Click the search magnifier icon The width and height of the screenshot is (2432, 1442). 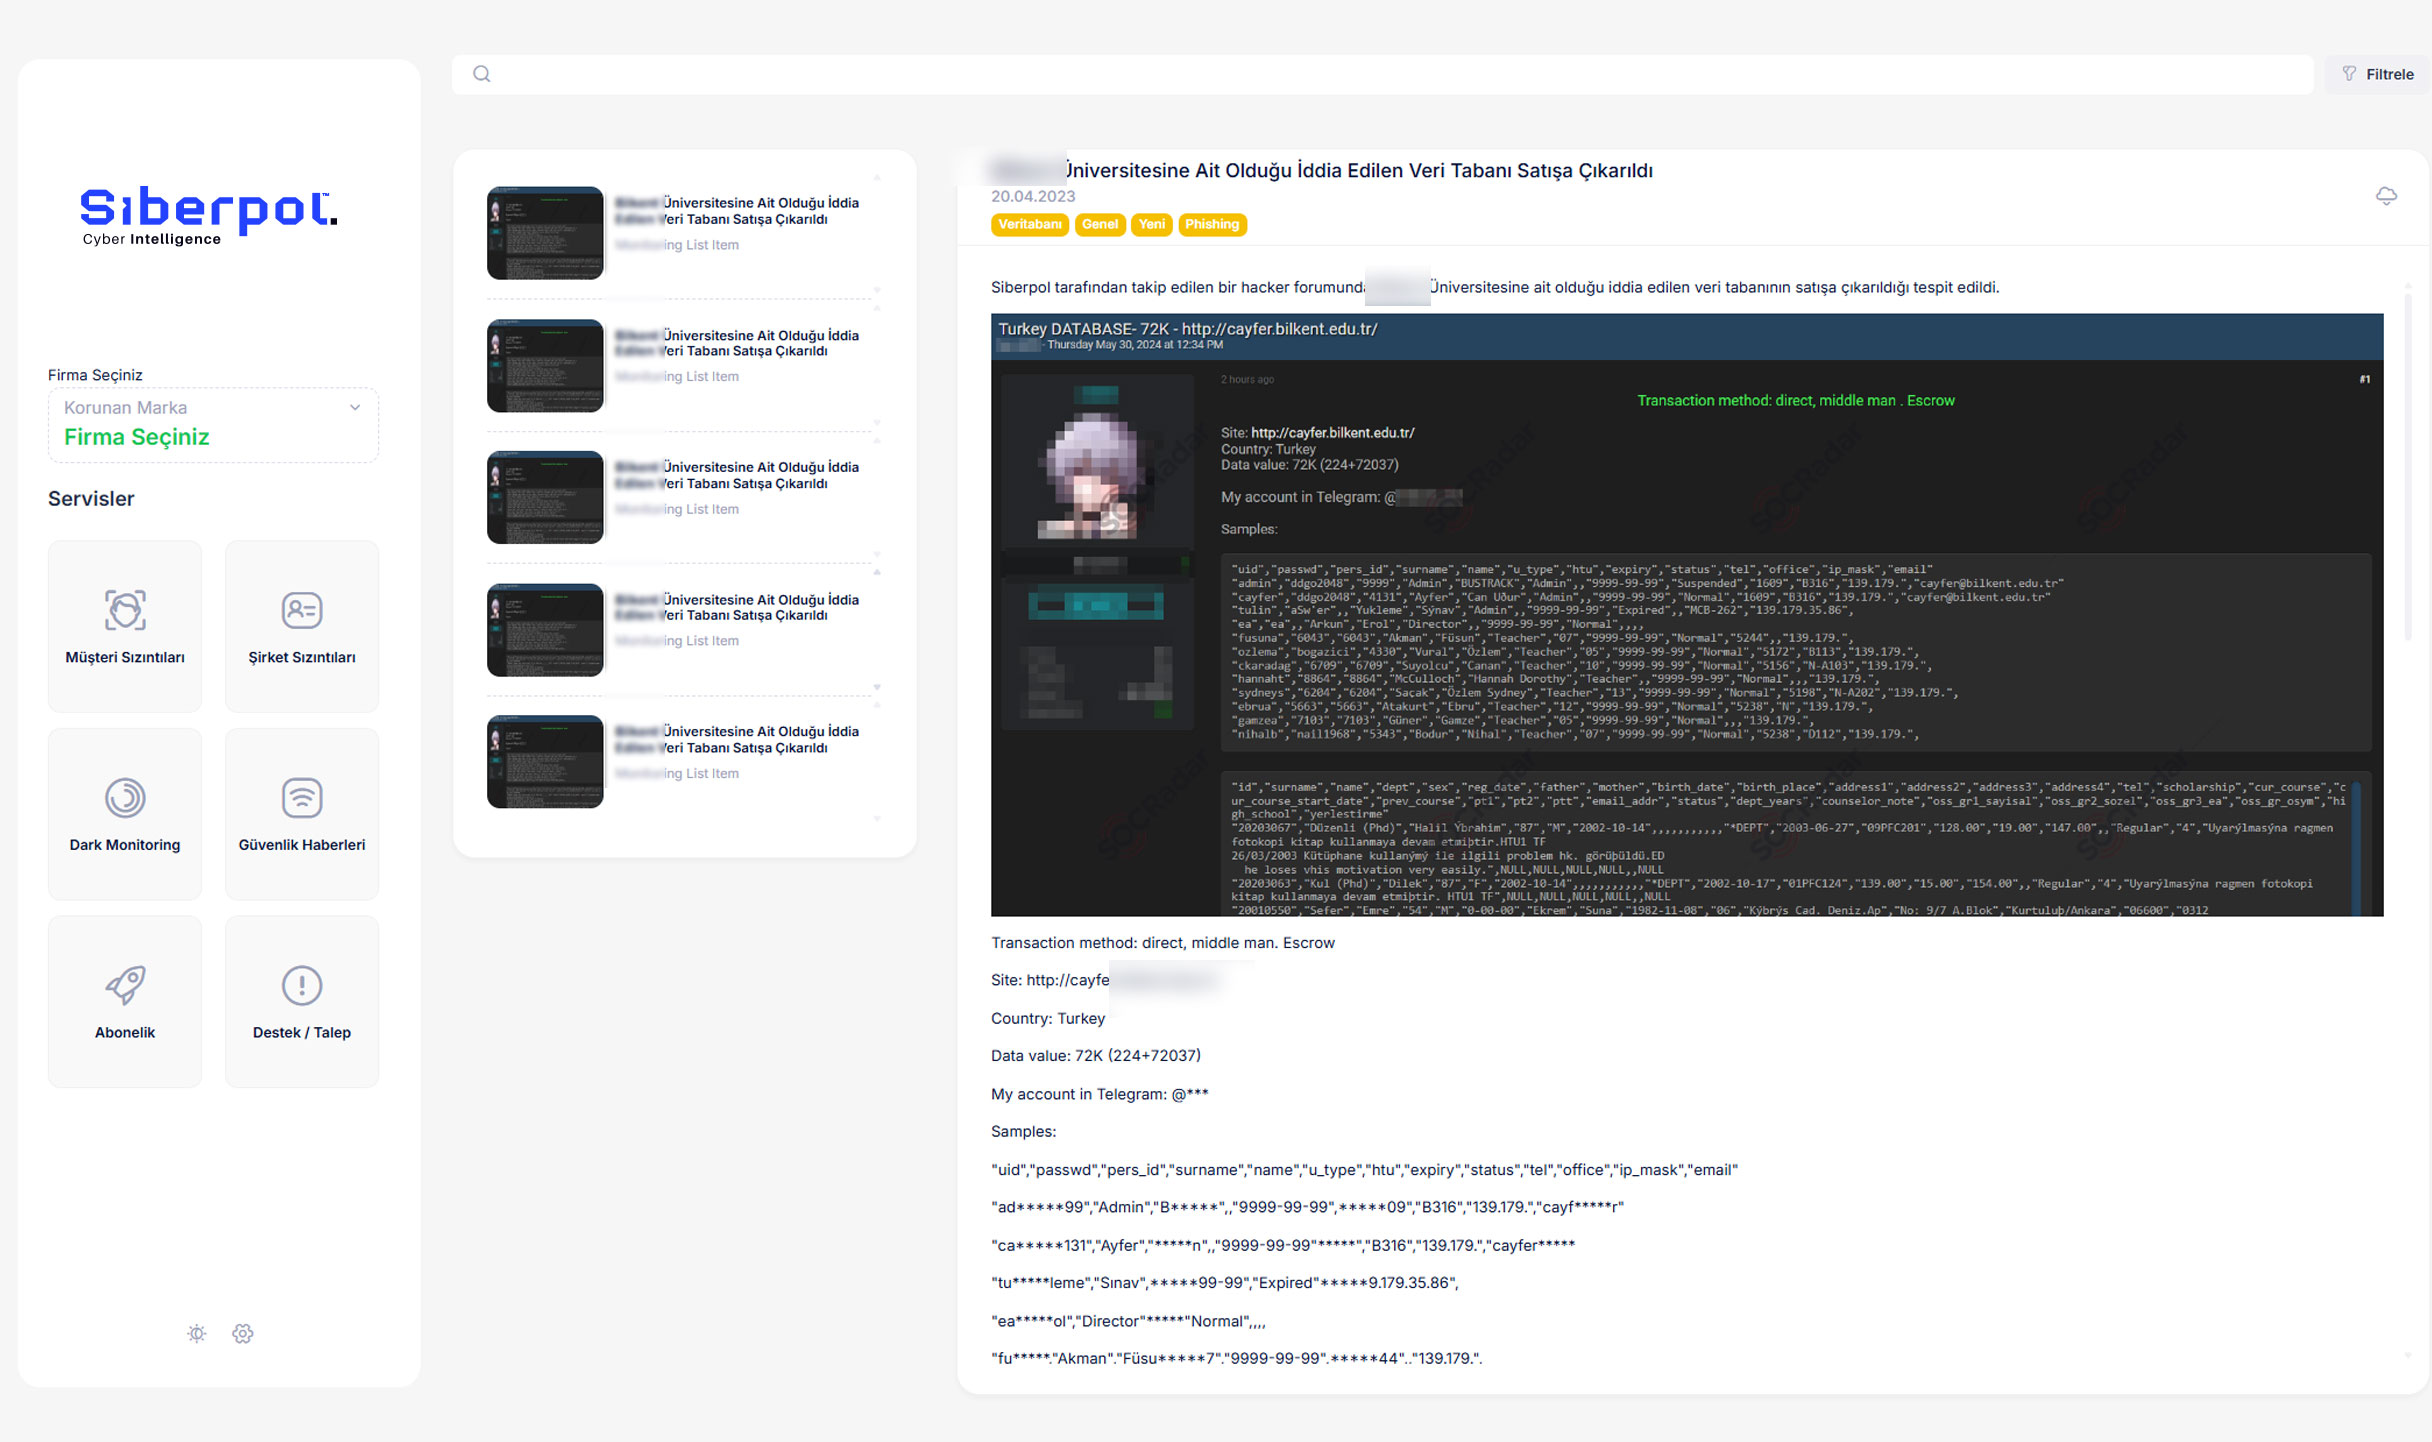[481, 73]
